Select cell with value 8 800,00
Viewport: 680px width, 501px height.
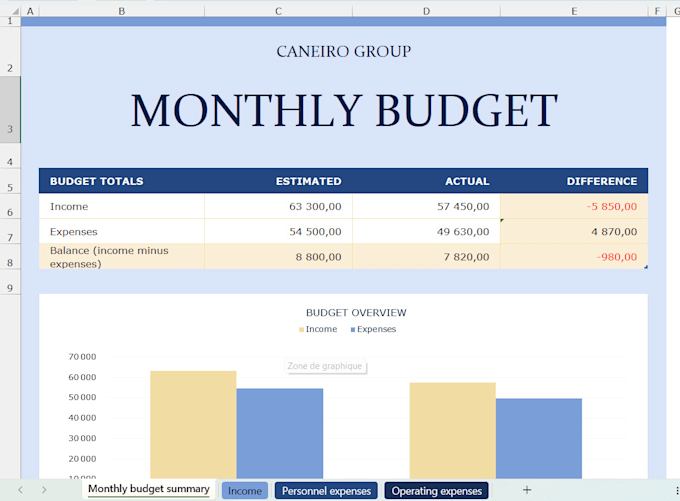point(278,256)
